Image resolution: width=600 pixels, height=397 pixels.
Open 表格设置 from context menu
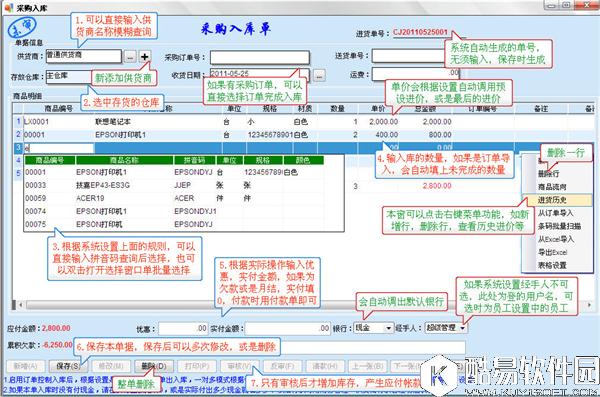pos(552,265)
